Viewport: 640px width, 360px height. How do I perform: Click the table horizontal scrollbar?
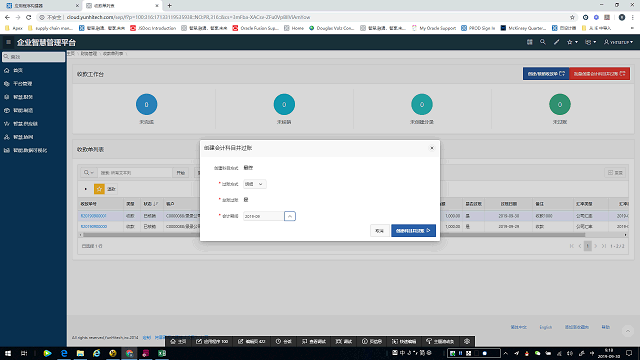pos(334,235)
